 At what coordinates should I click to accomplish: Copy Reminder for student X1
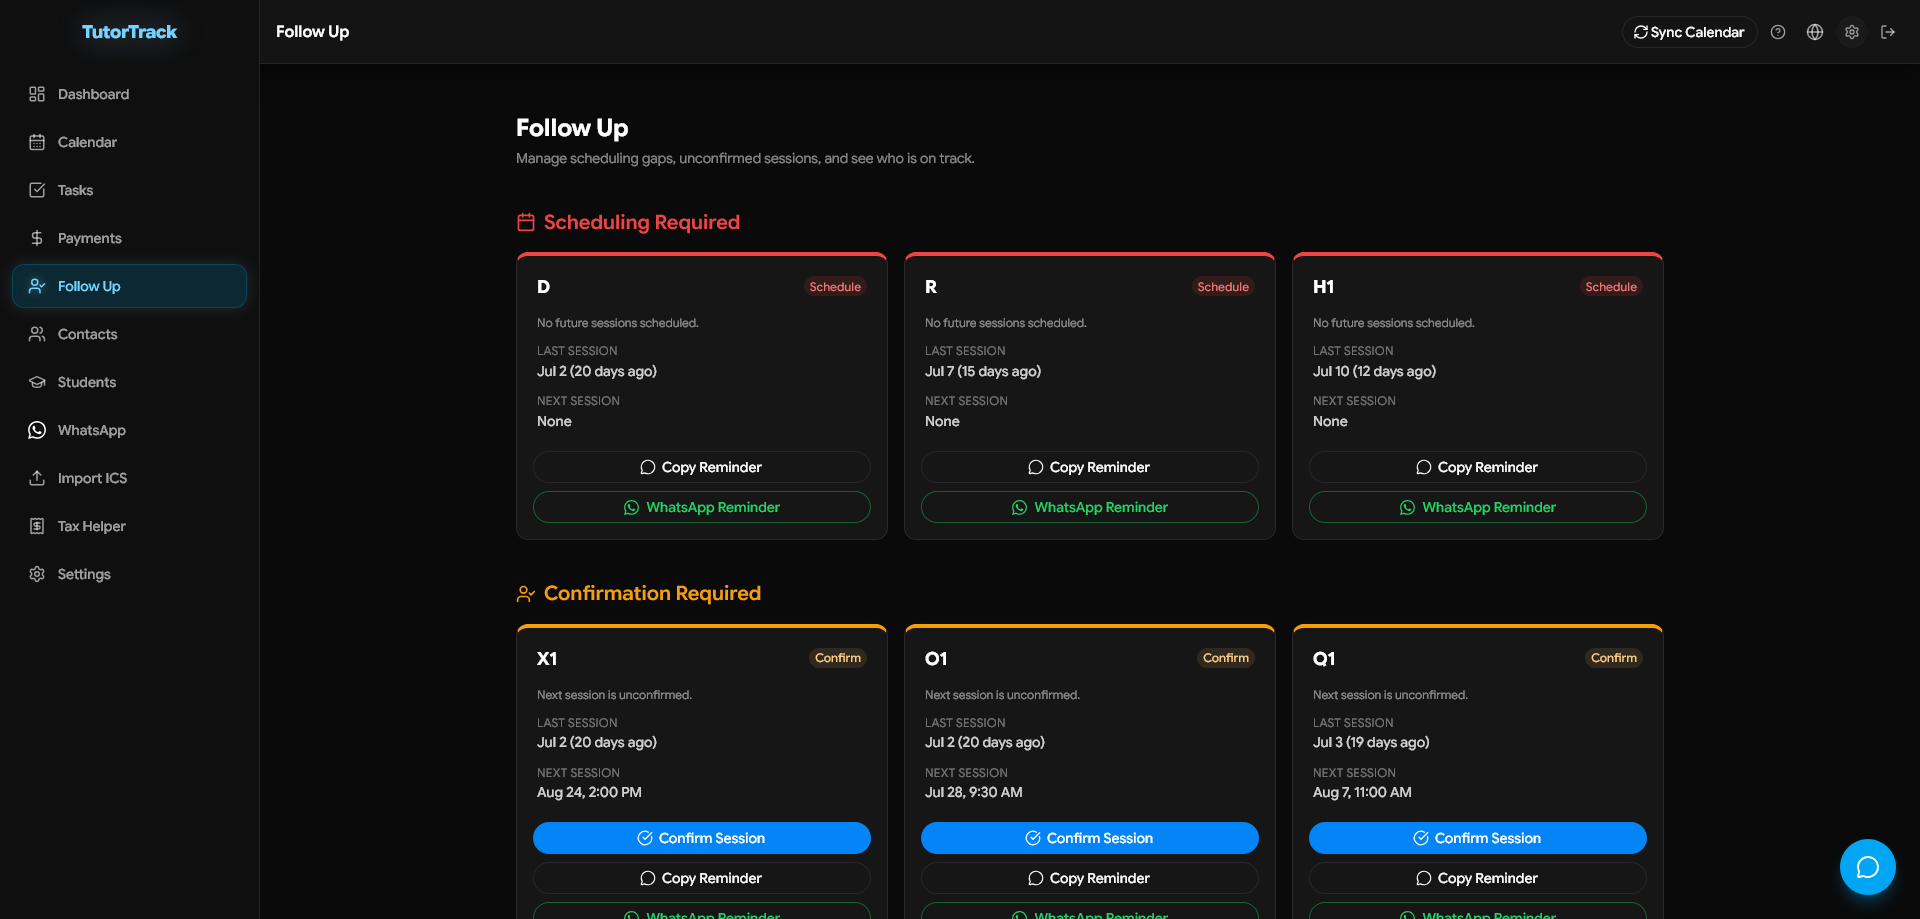pyautogui.click(x=702, y=878)
